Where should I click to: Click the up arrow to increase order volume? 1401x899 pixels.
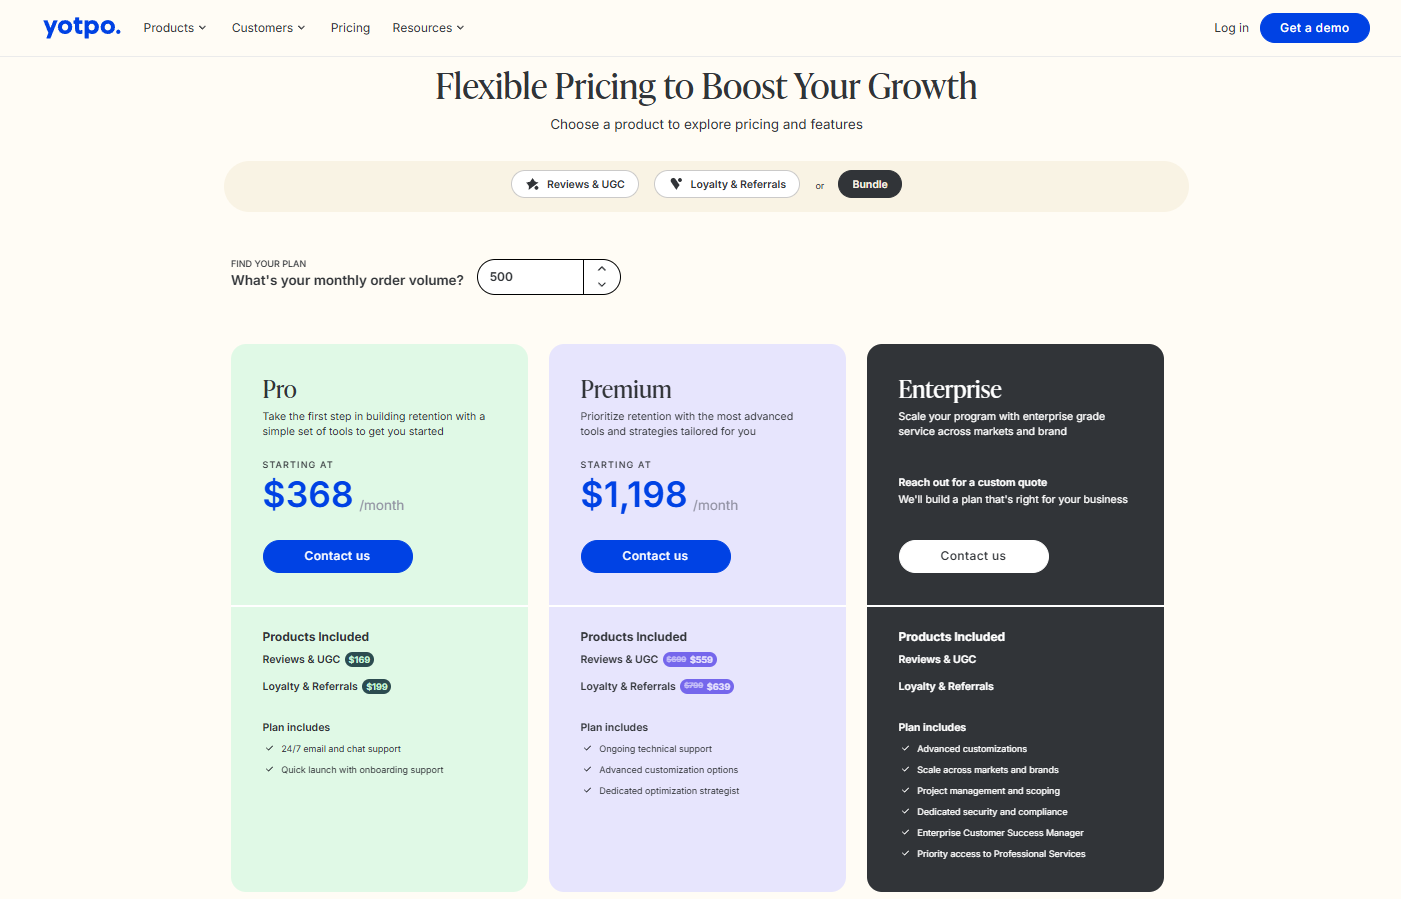[601, 269]
